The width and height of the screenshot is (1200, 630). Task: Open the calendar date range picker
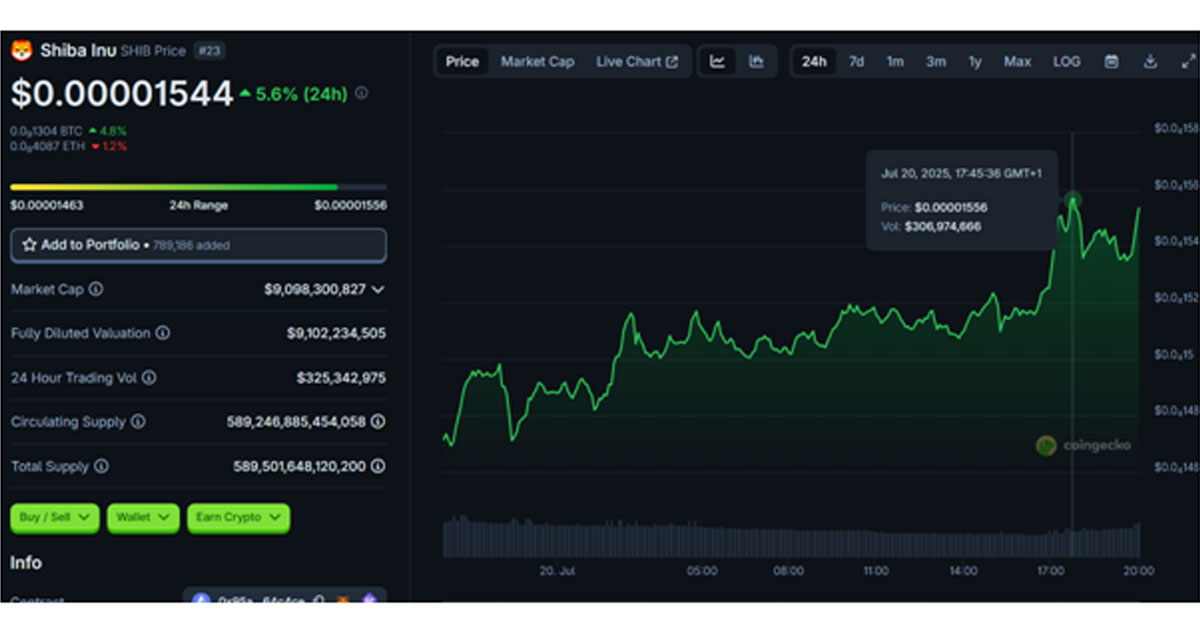click(1111, 62)
